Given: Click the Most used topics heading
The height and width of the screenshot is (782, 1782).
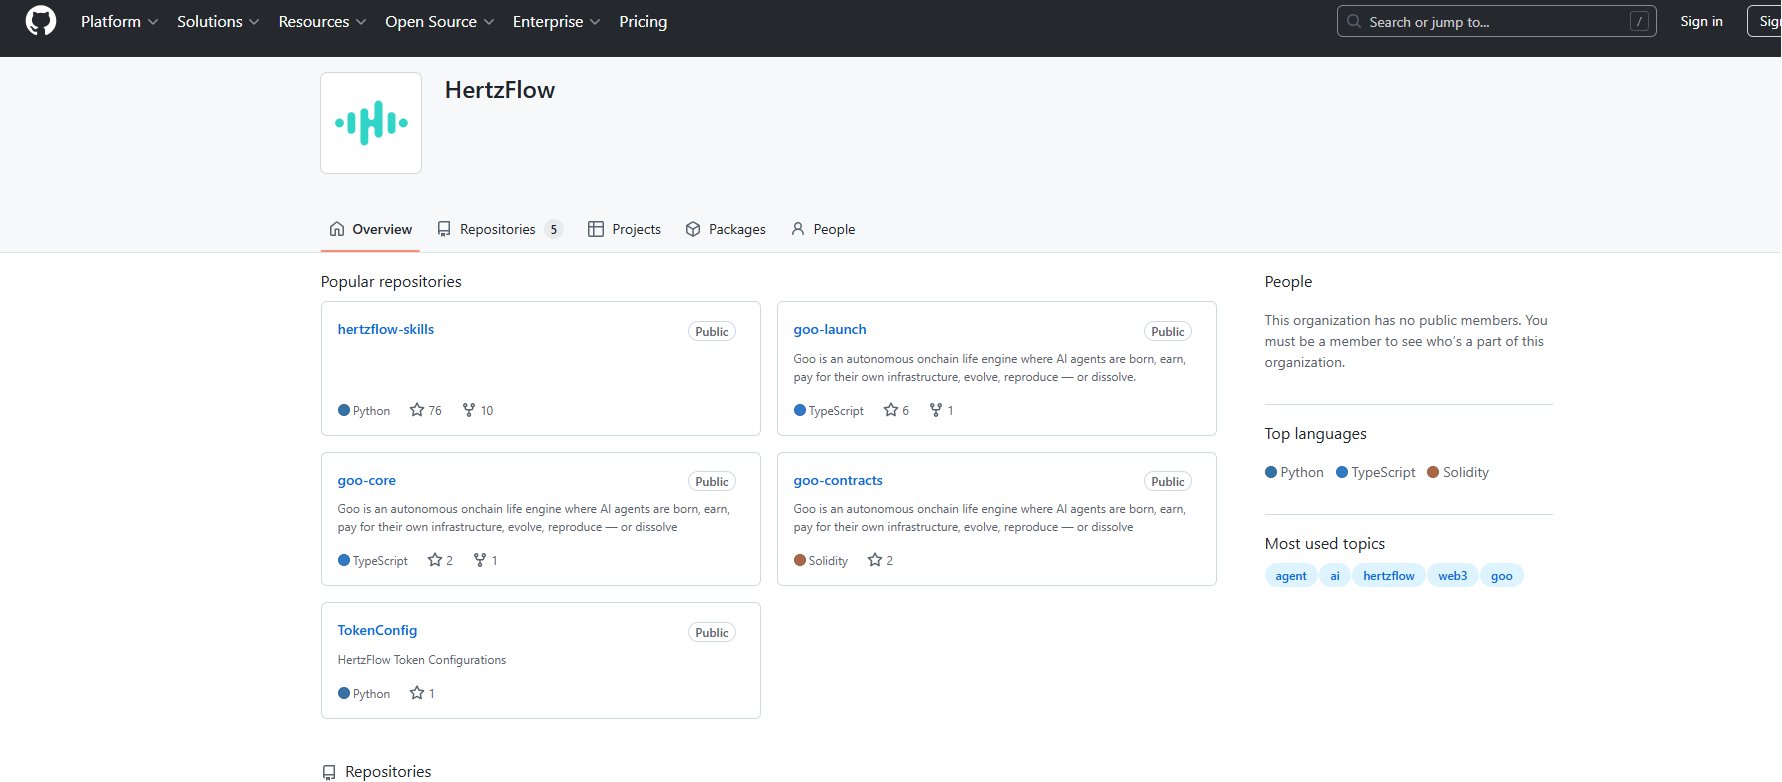Looking at the screenshot, I should [1325, 543].
